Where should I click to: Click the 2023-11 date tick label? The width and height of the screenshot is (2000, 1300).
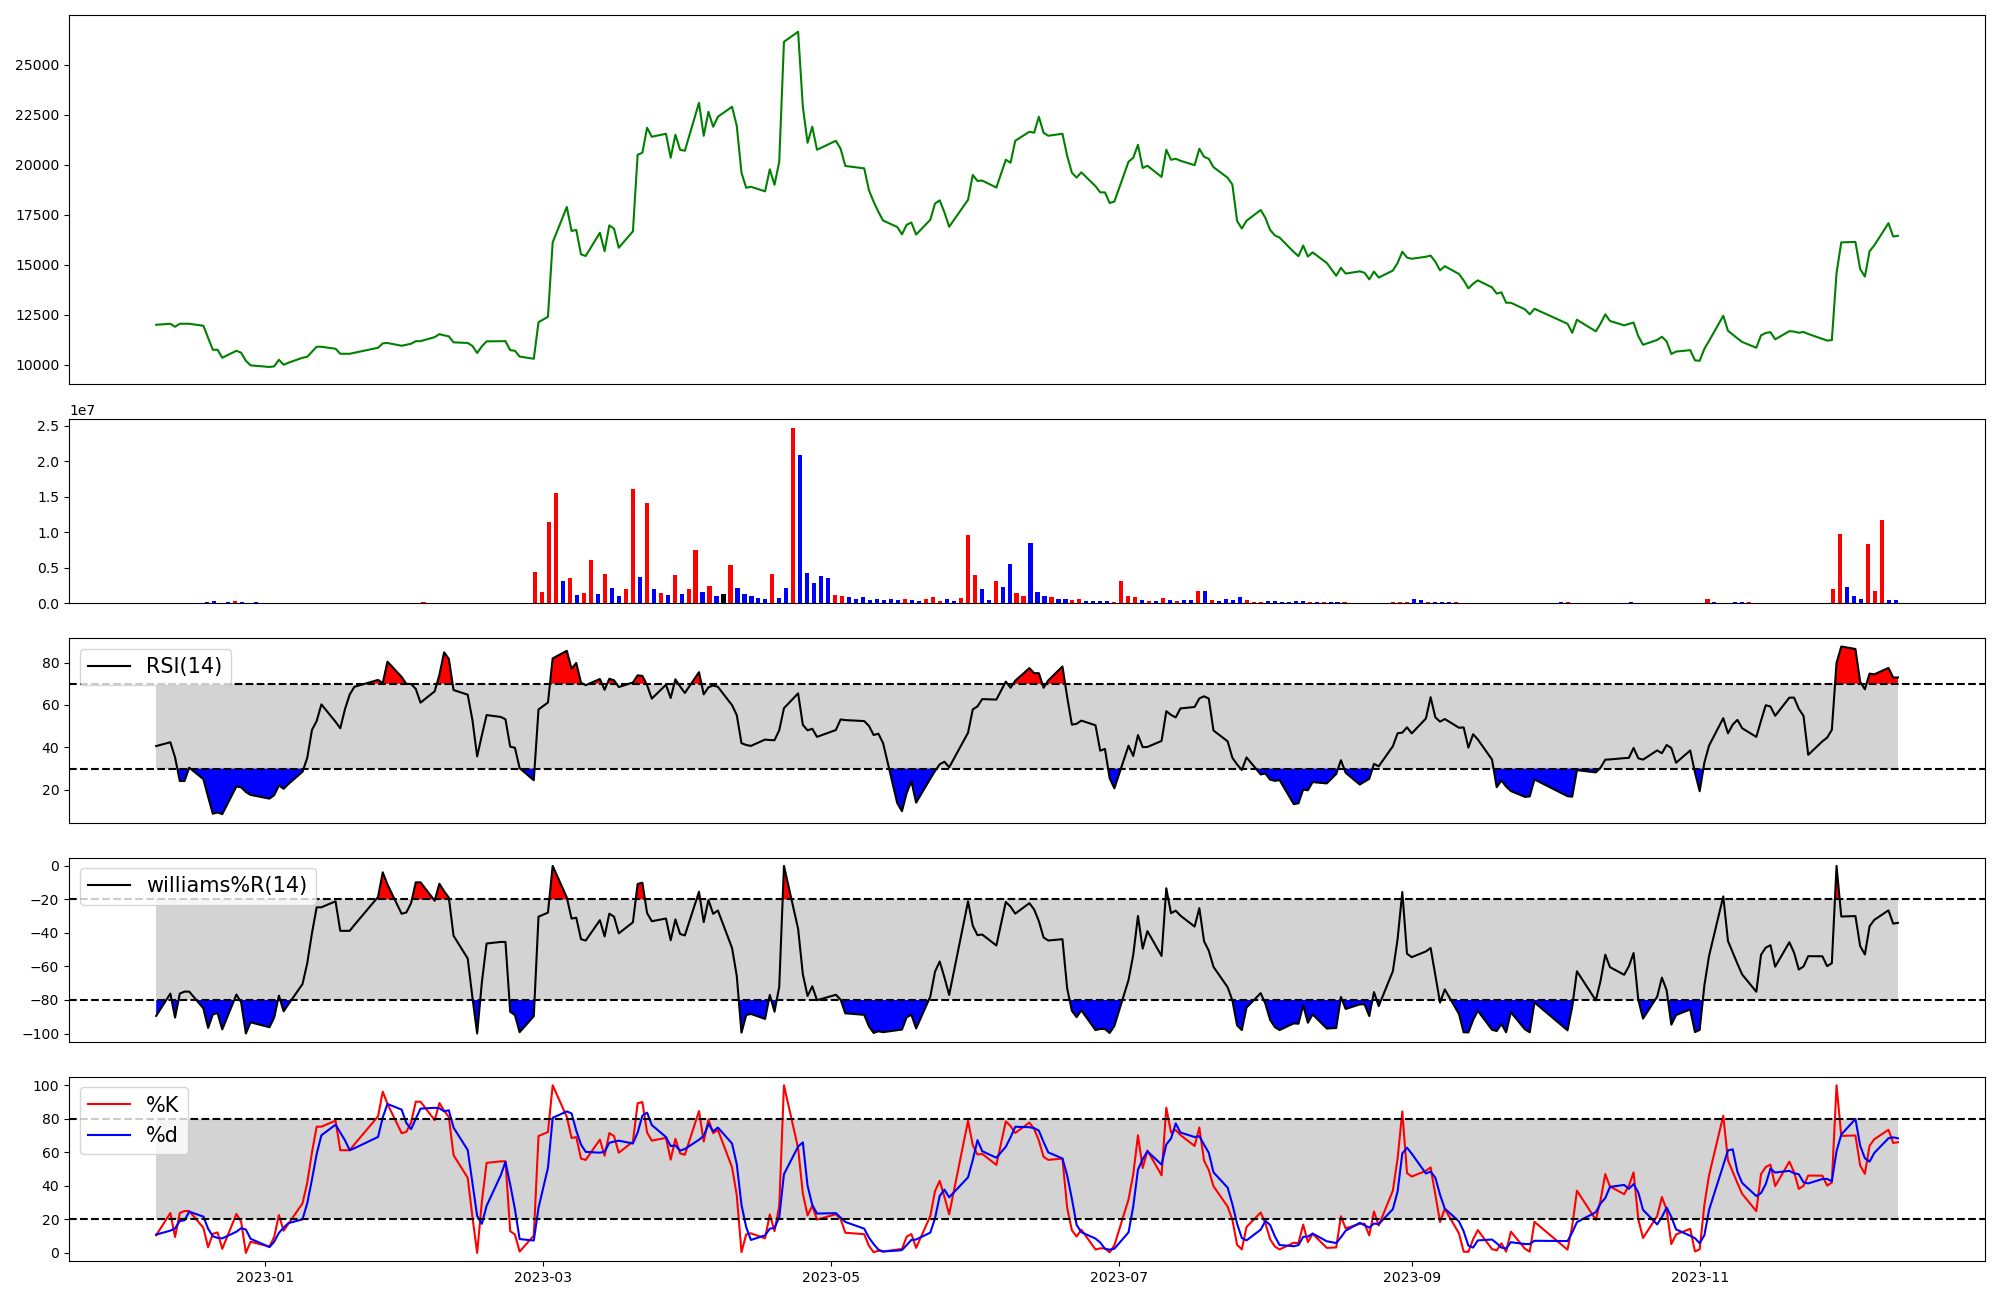point(1699,1277)
